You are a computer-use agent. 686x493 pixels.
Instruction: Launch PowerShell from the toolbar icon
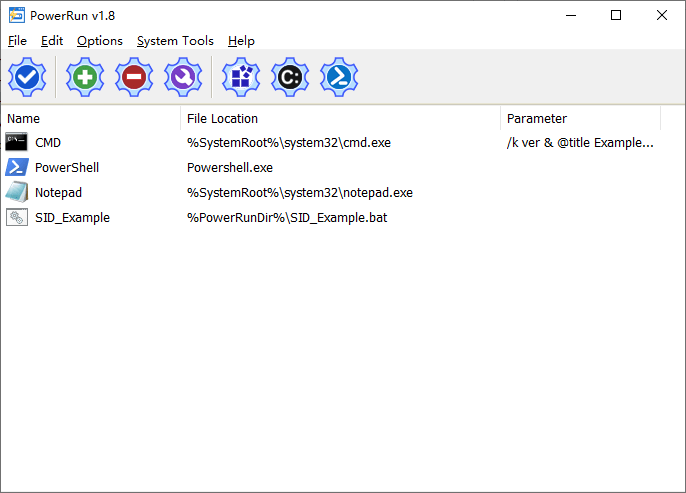click(x=339, y=76)
